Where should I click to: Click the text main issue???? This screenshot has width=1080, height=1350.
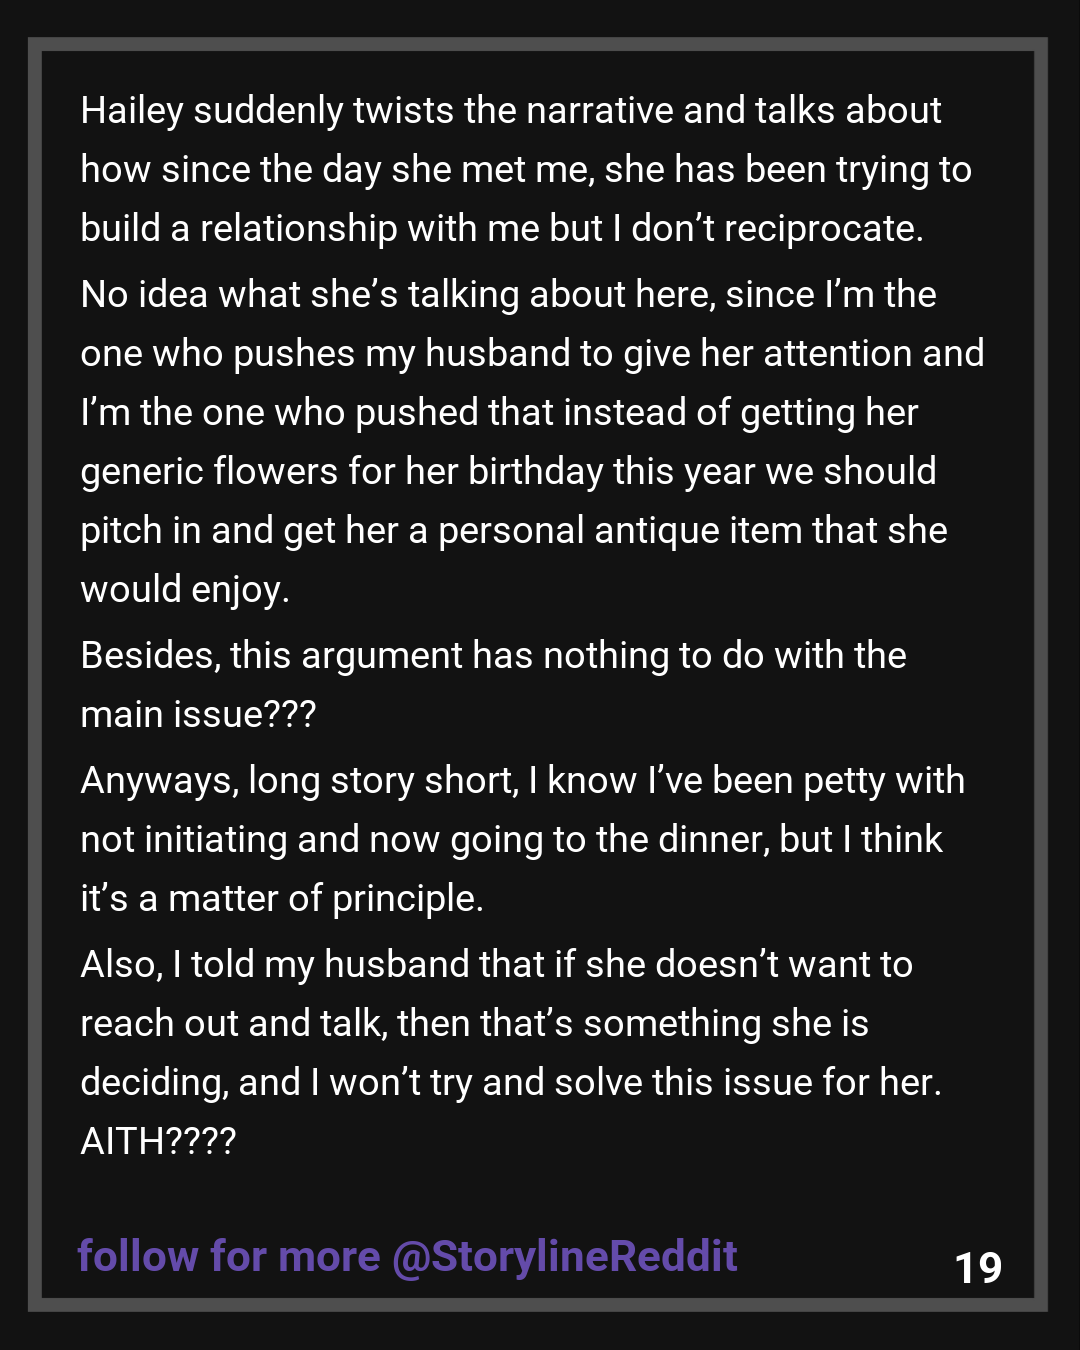tap(198, 715)
